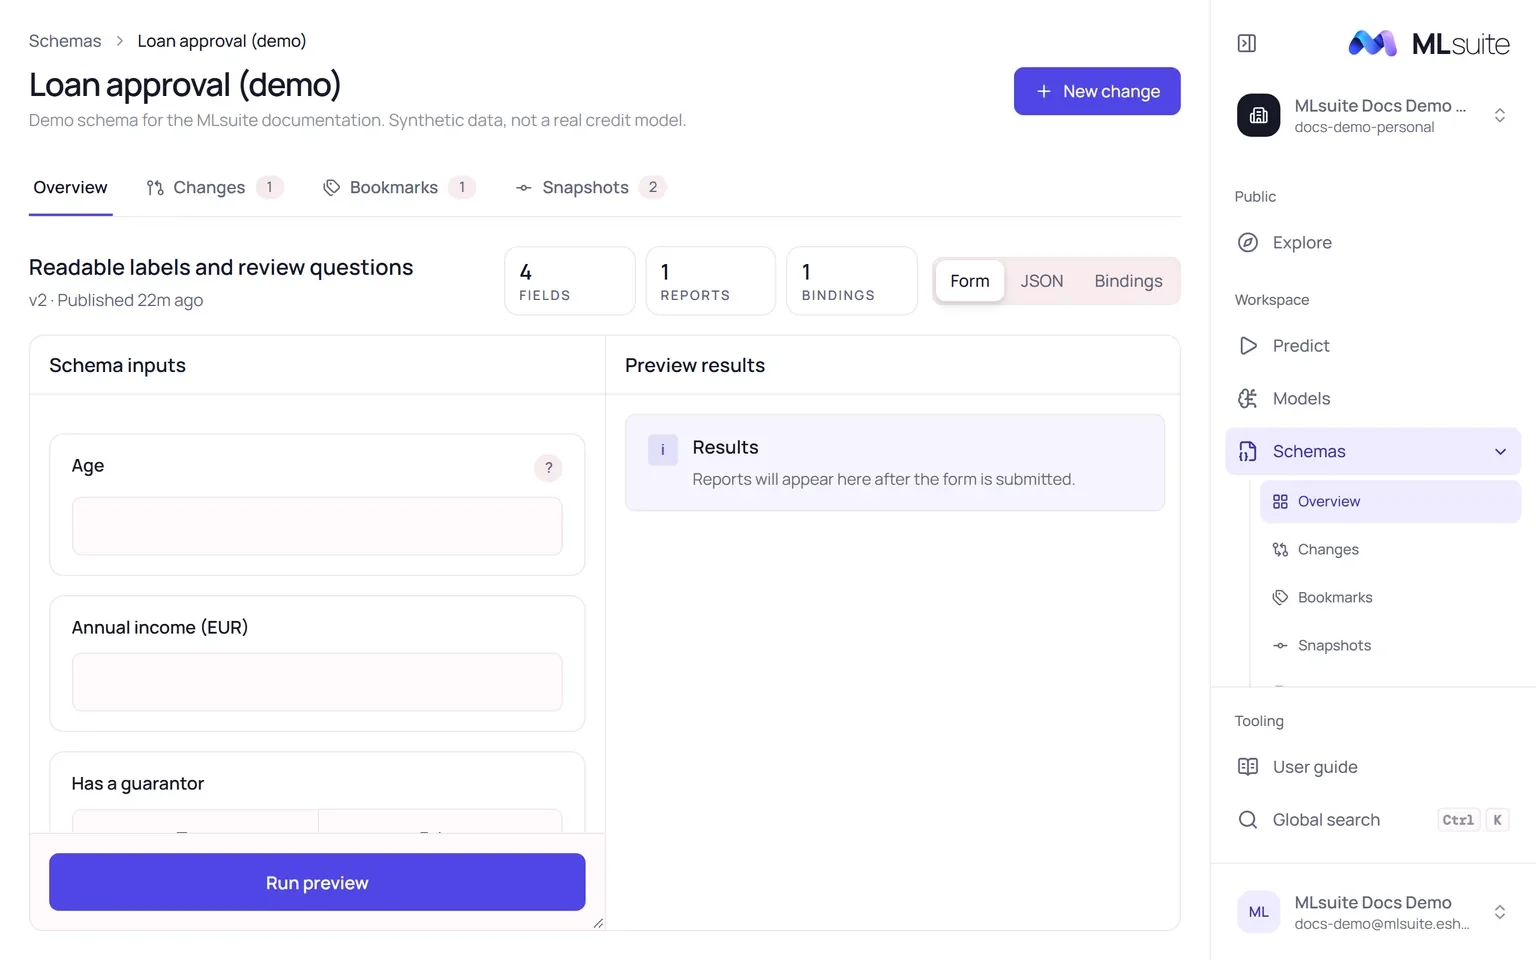The image size is (1536, 960).
Task: Click the Snapshots tab commit icon
Action: coord(523,187)
